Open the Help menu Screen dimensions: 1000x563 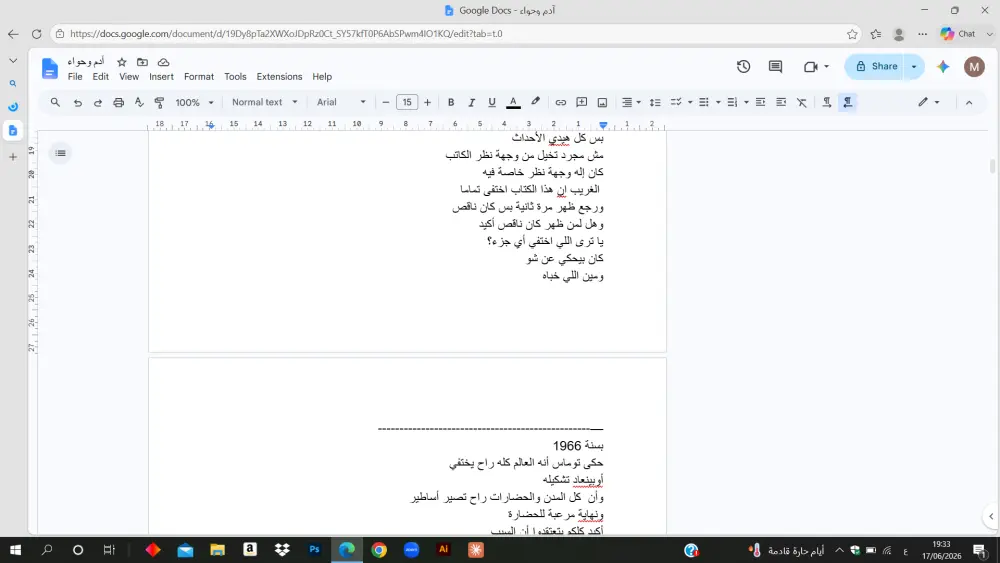(x=322, y=77)
